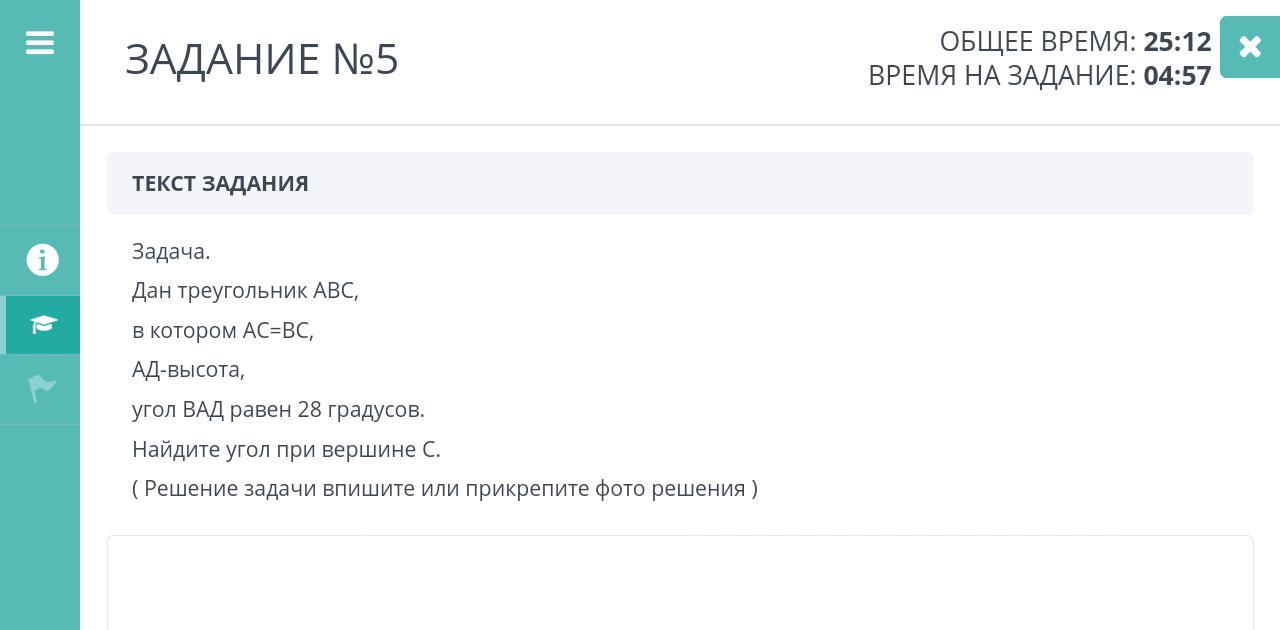Click the line Дан треугольник АВС

point(245,291)
